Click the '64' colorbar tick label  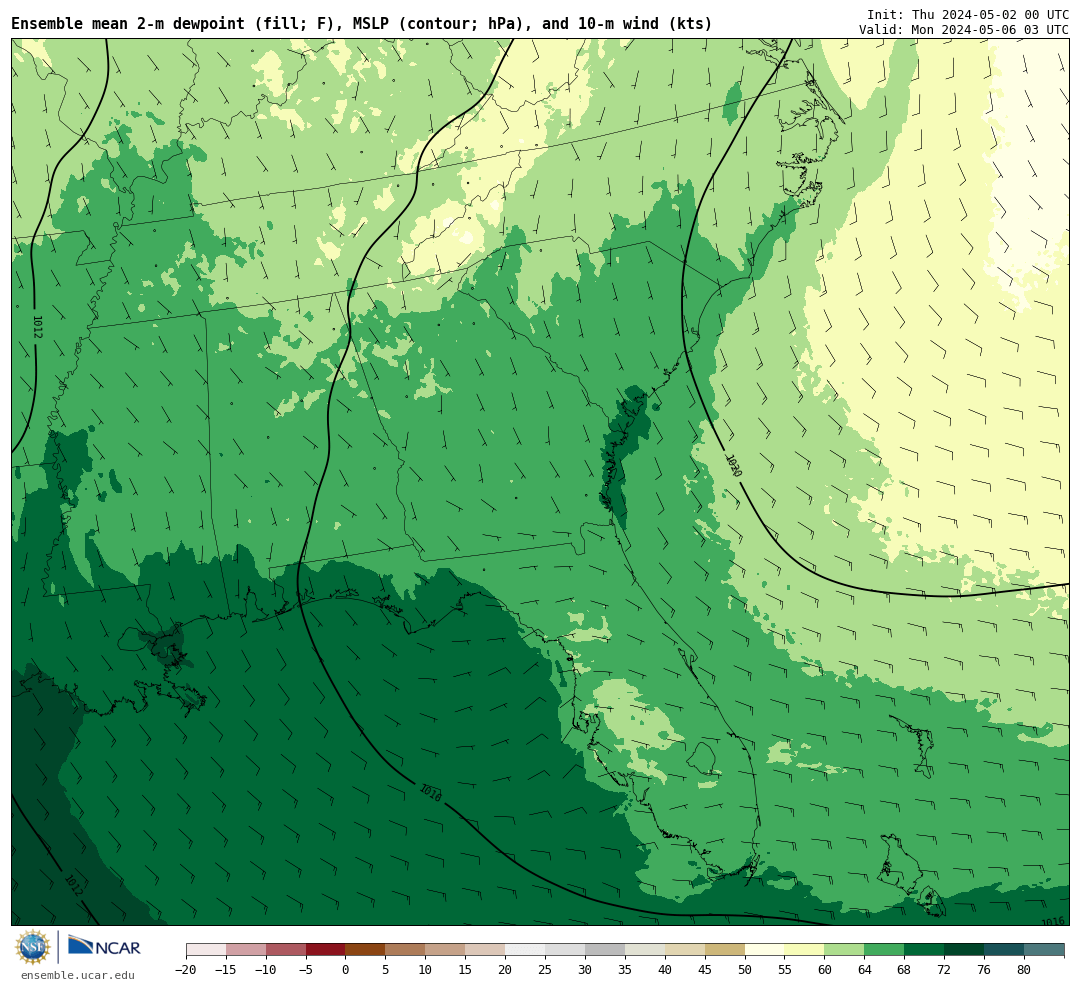point(865,970)
